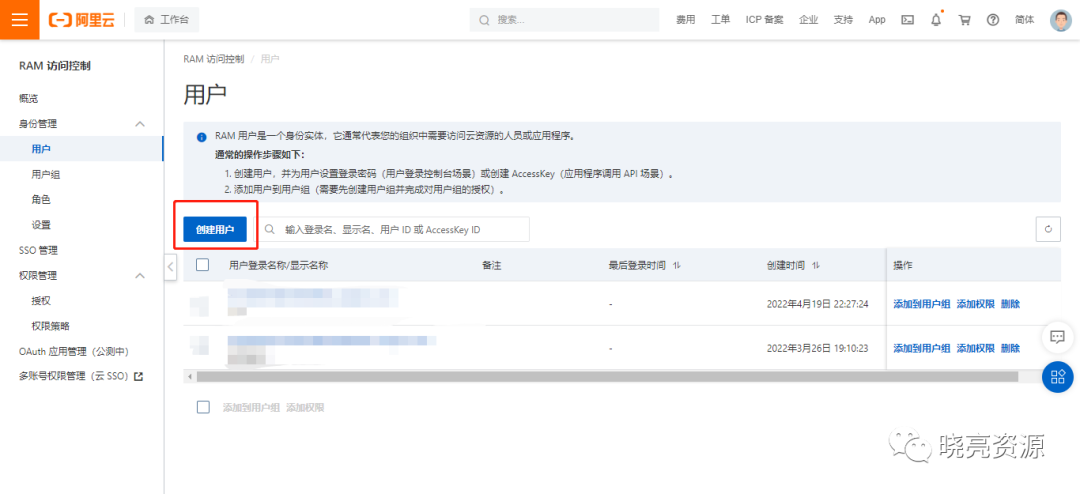Click bottom 添加权限 bulk action
Screen dimensions: 1080x494
coord(305,408)
